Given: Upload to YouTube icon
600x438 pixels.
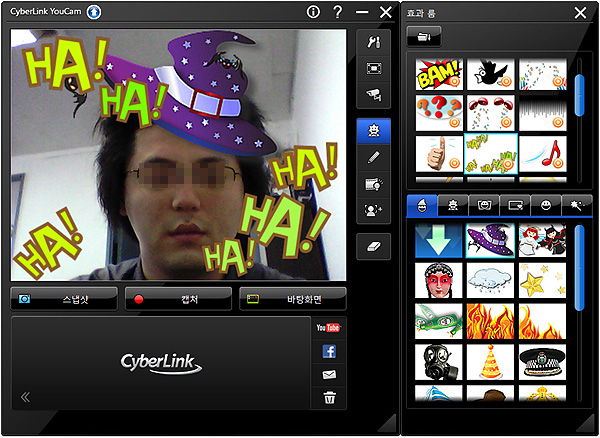Looking at the screenshot, I should pyautogui.click(x=328, y=328).
